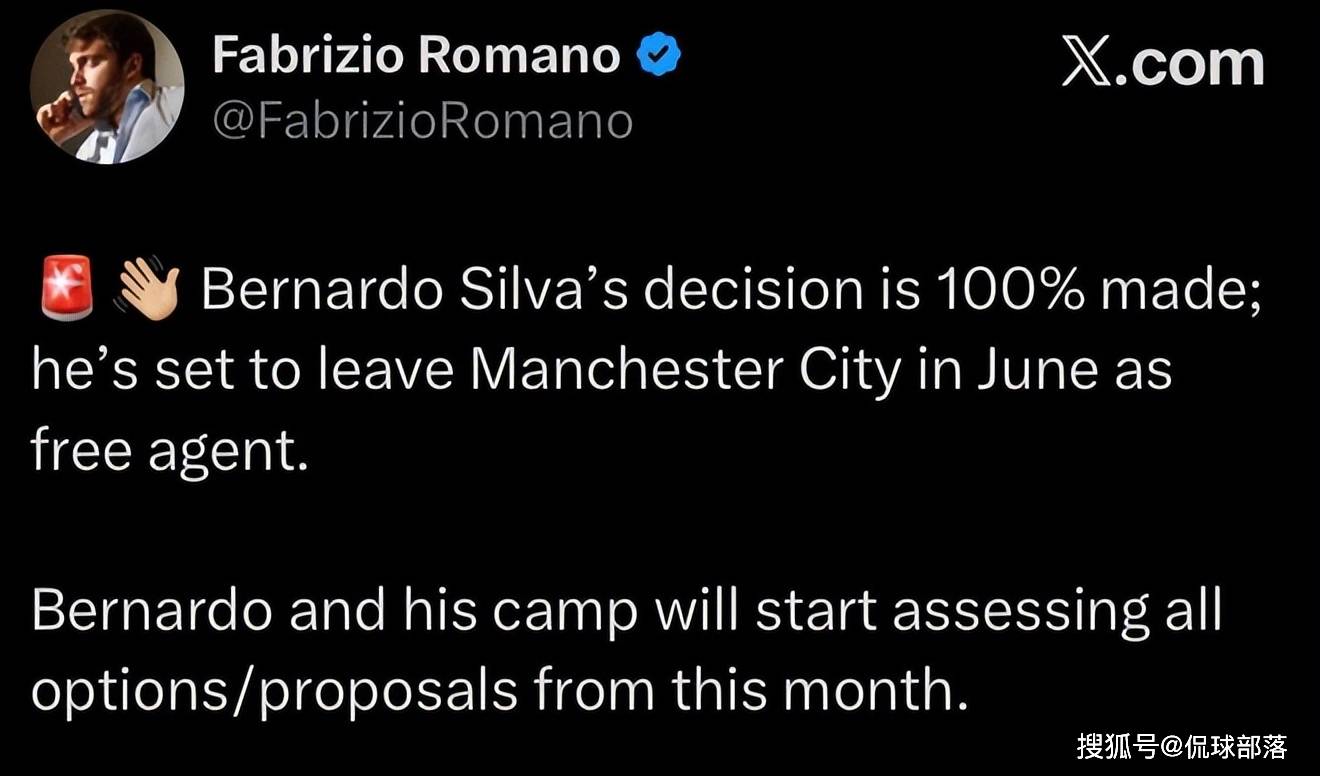Open the Fabrizio Romano display name
Viewport: 1320px width, 776px height.
point(416,54)
